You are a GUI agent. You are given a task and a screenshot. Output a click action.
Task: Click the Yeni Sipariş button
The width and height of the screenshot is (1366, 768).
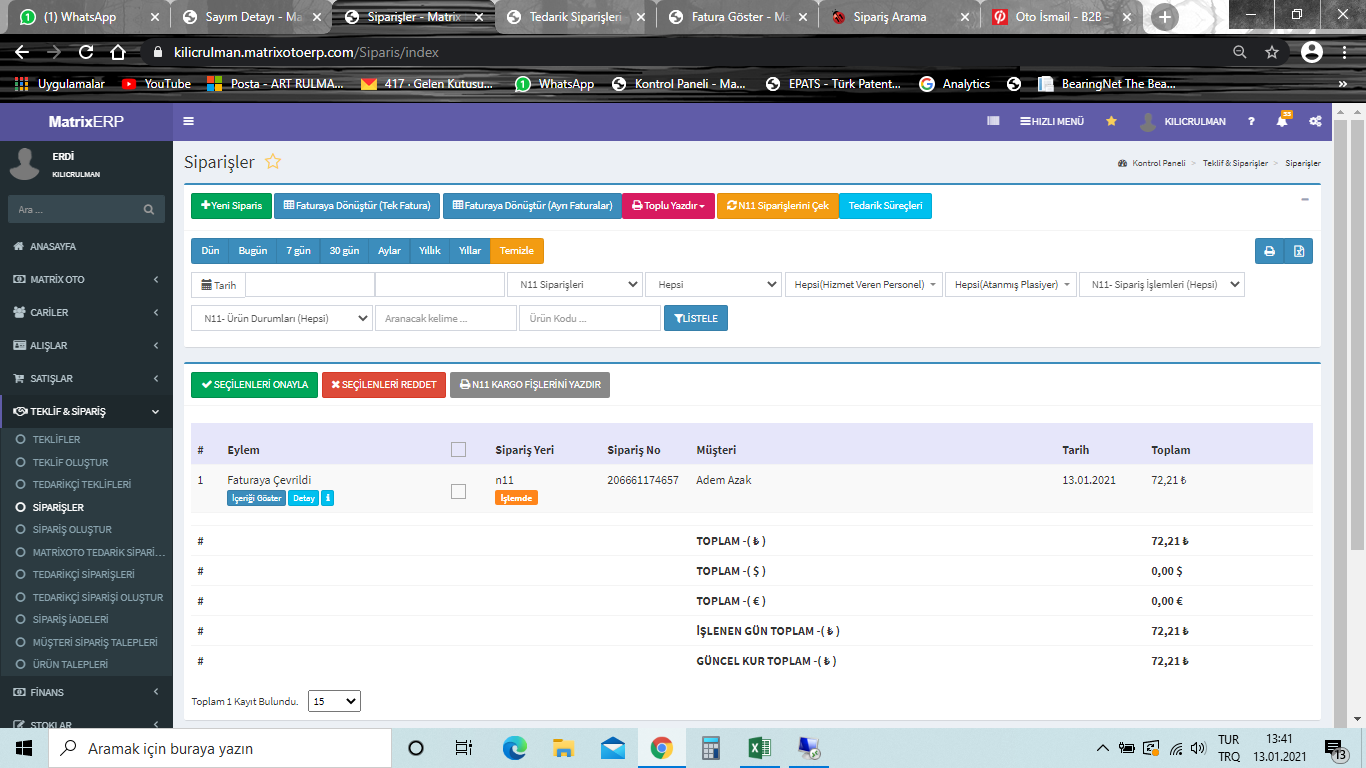click(x=231, y=206)
